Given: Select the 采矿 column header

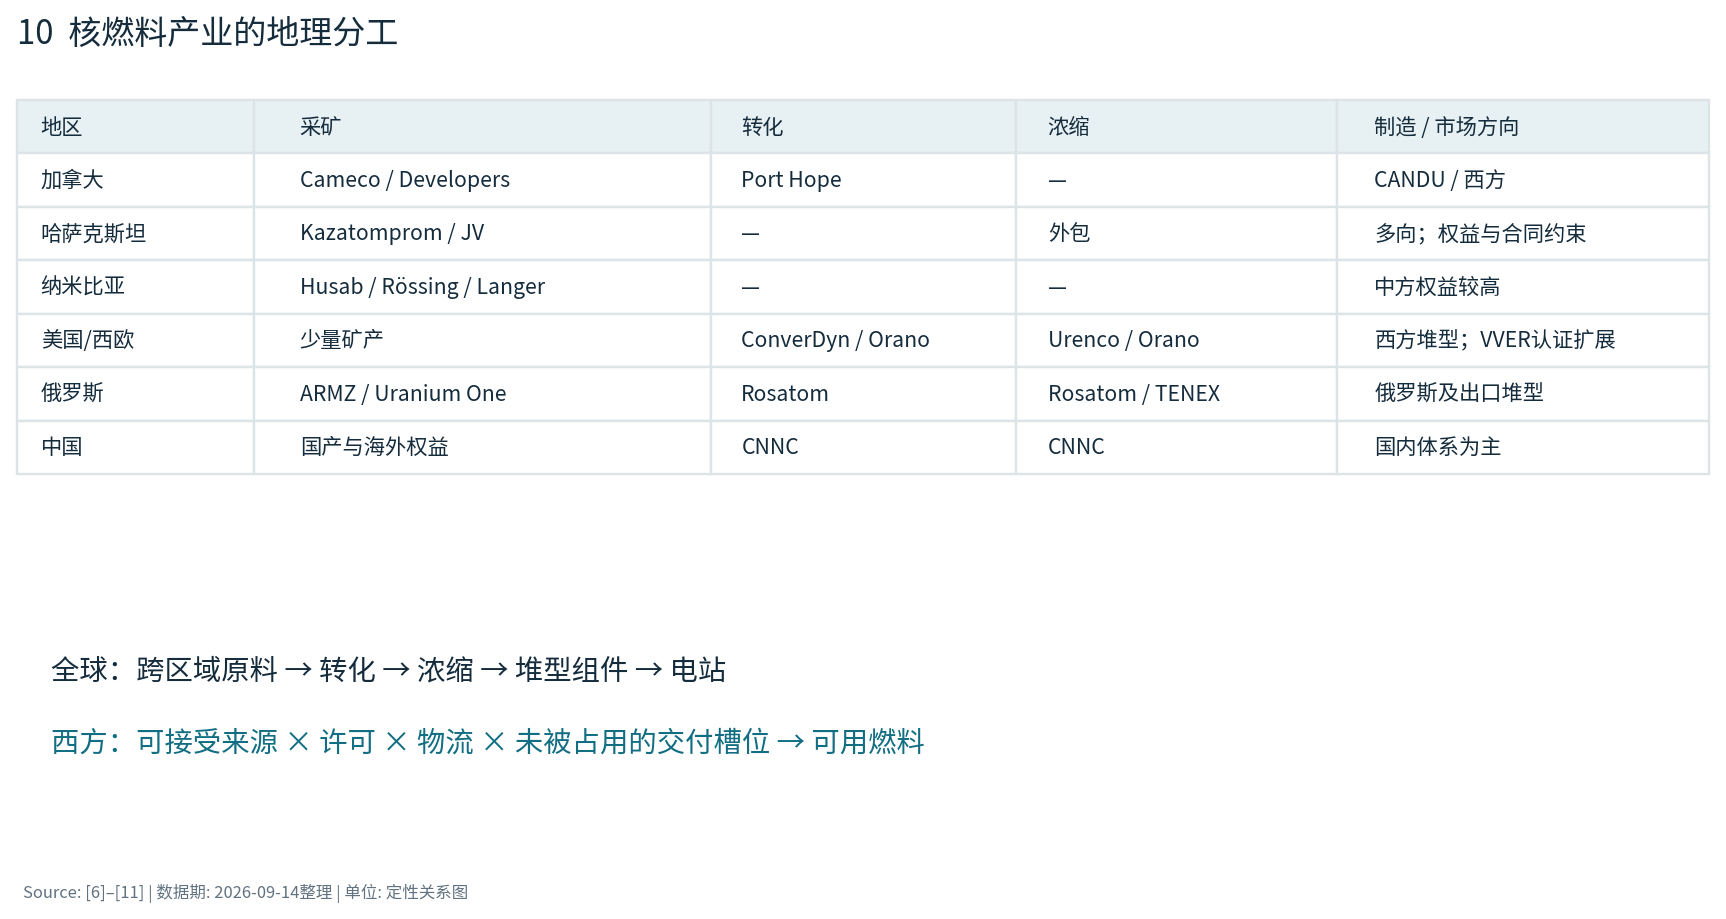Looking at the screenshot, I should click(x=482, y=127).
